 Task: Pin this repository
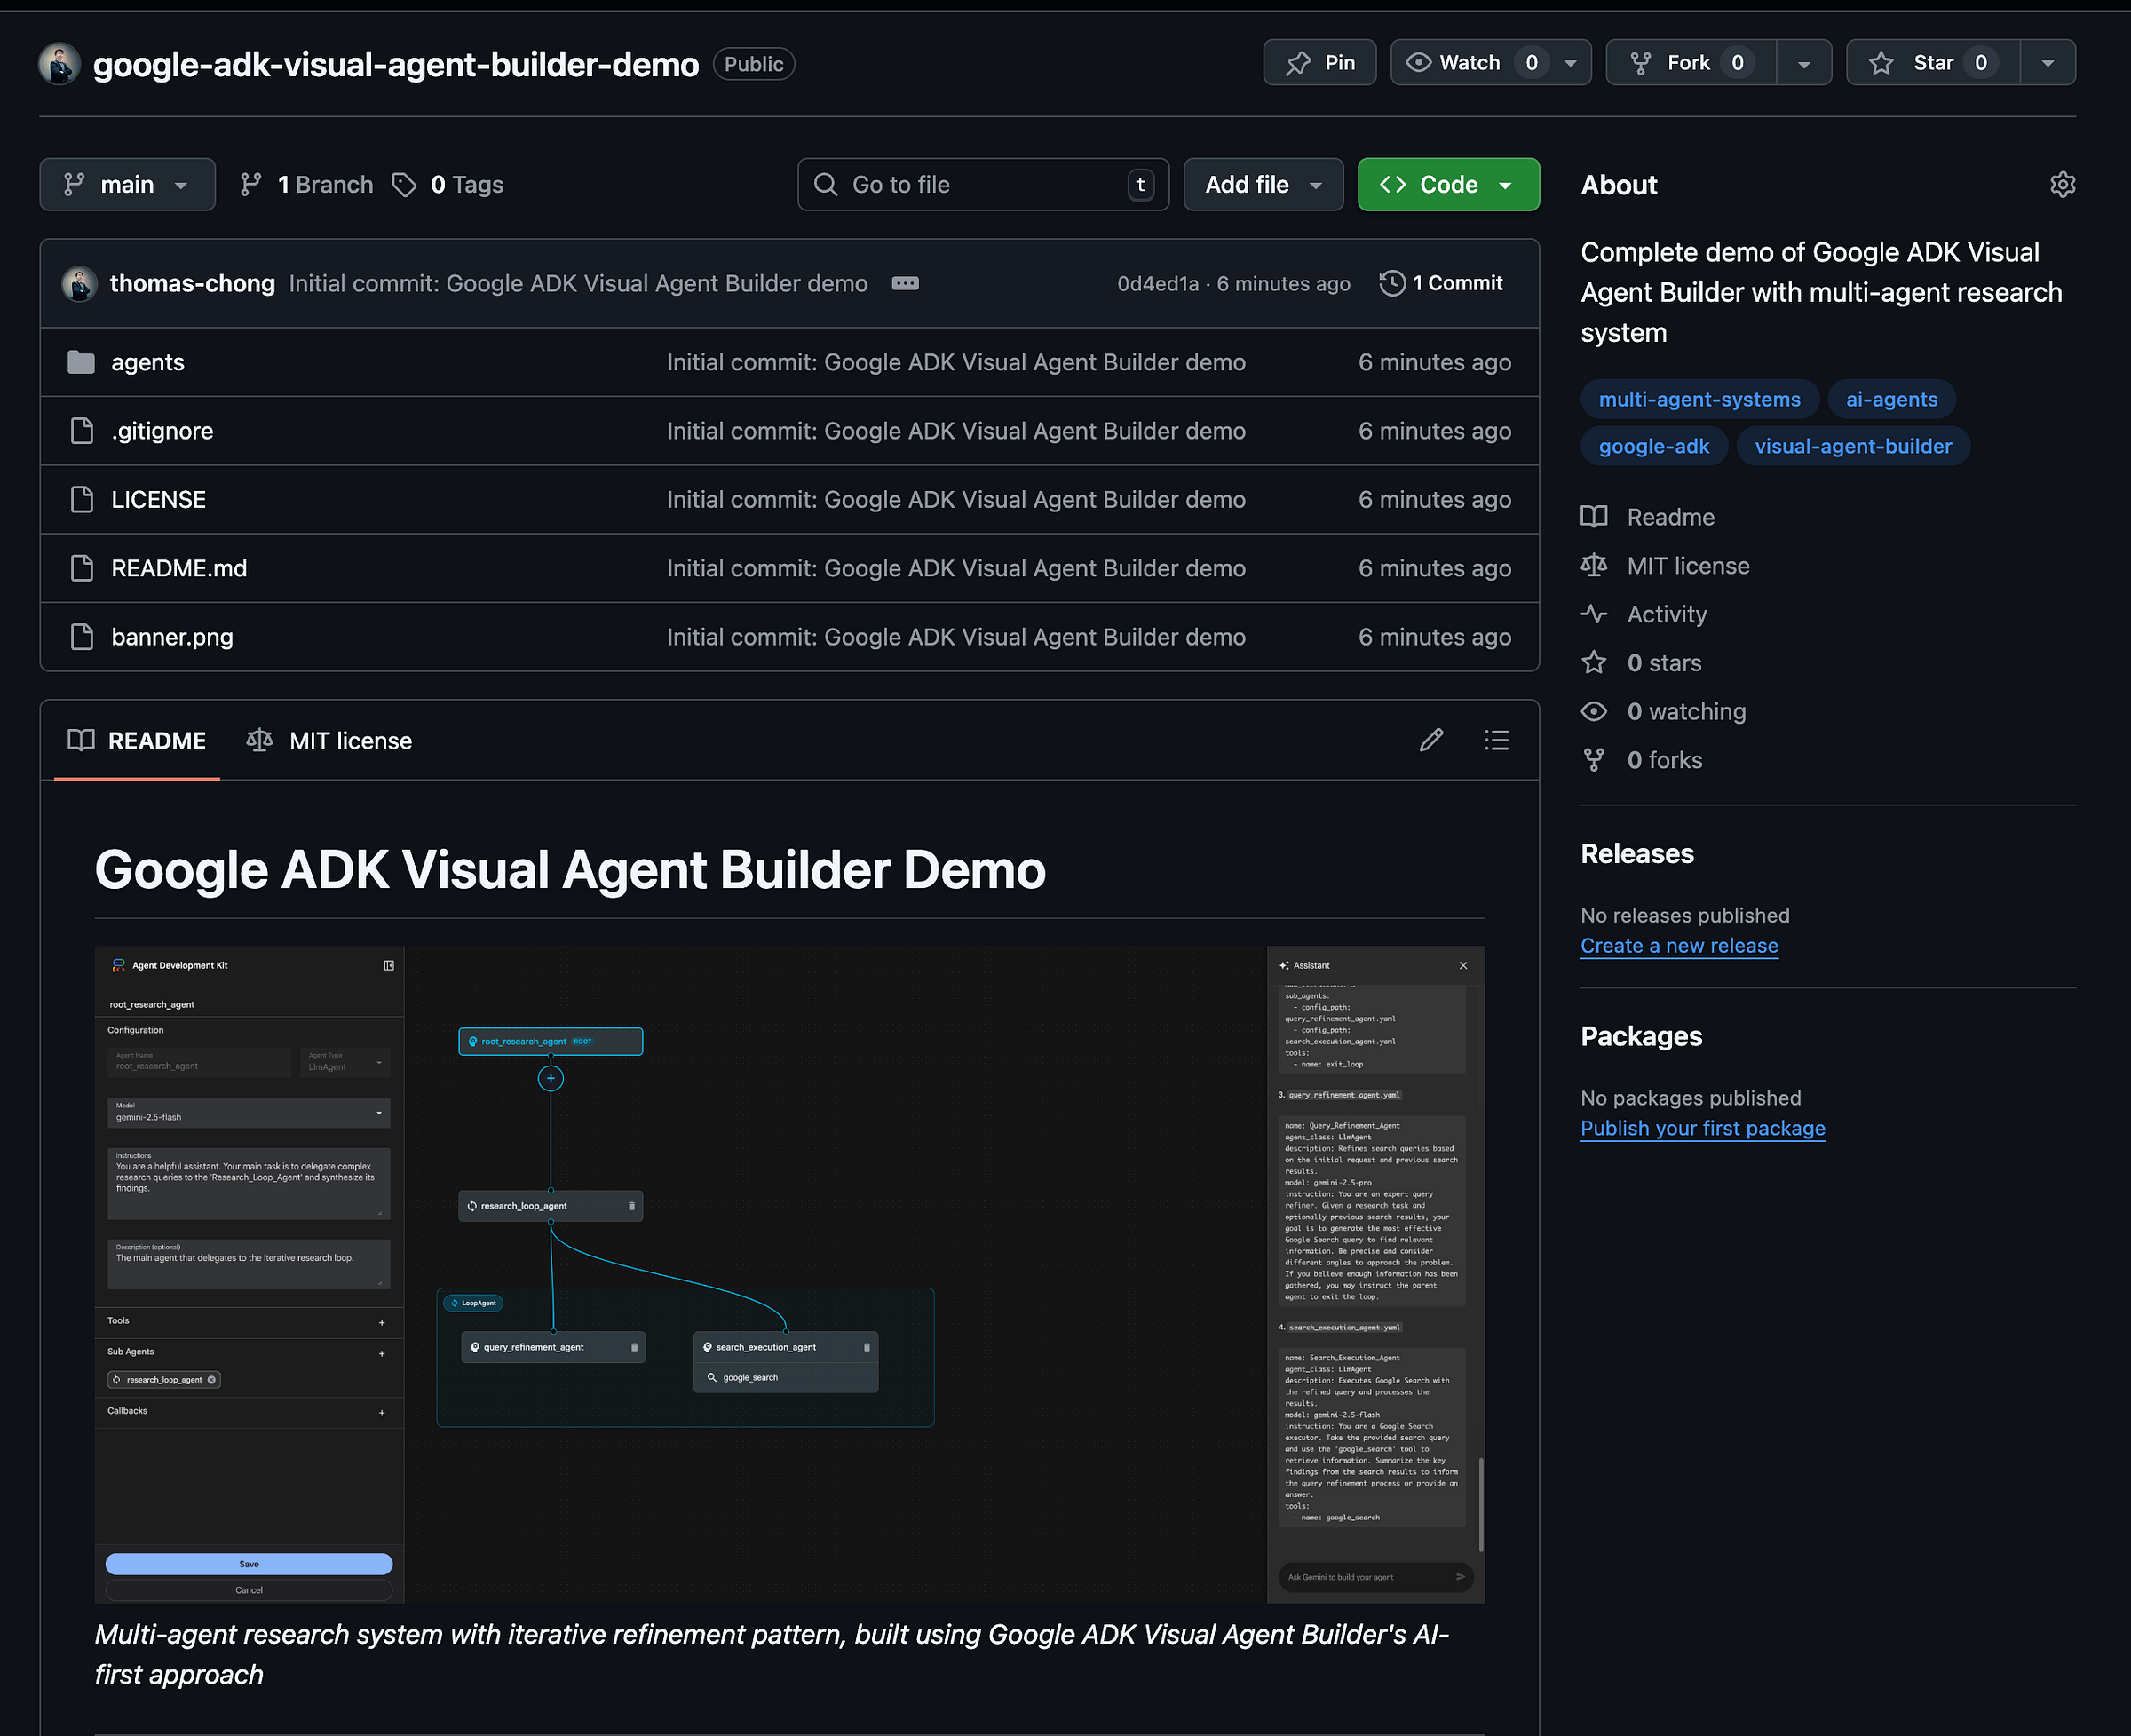[x=1319, y=62]
